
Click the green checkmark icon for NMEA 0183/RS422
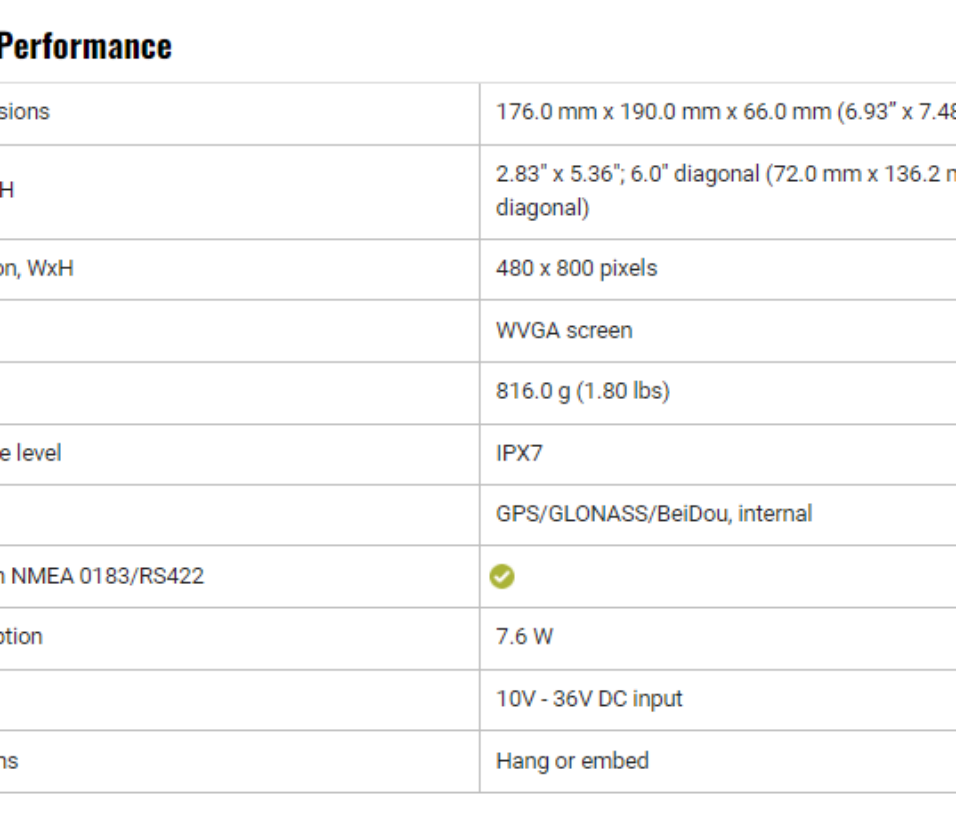click(502, 577)
